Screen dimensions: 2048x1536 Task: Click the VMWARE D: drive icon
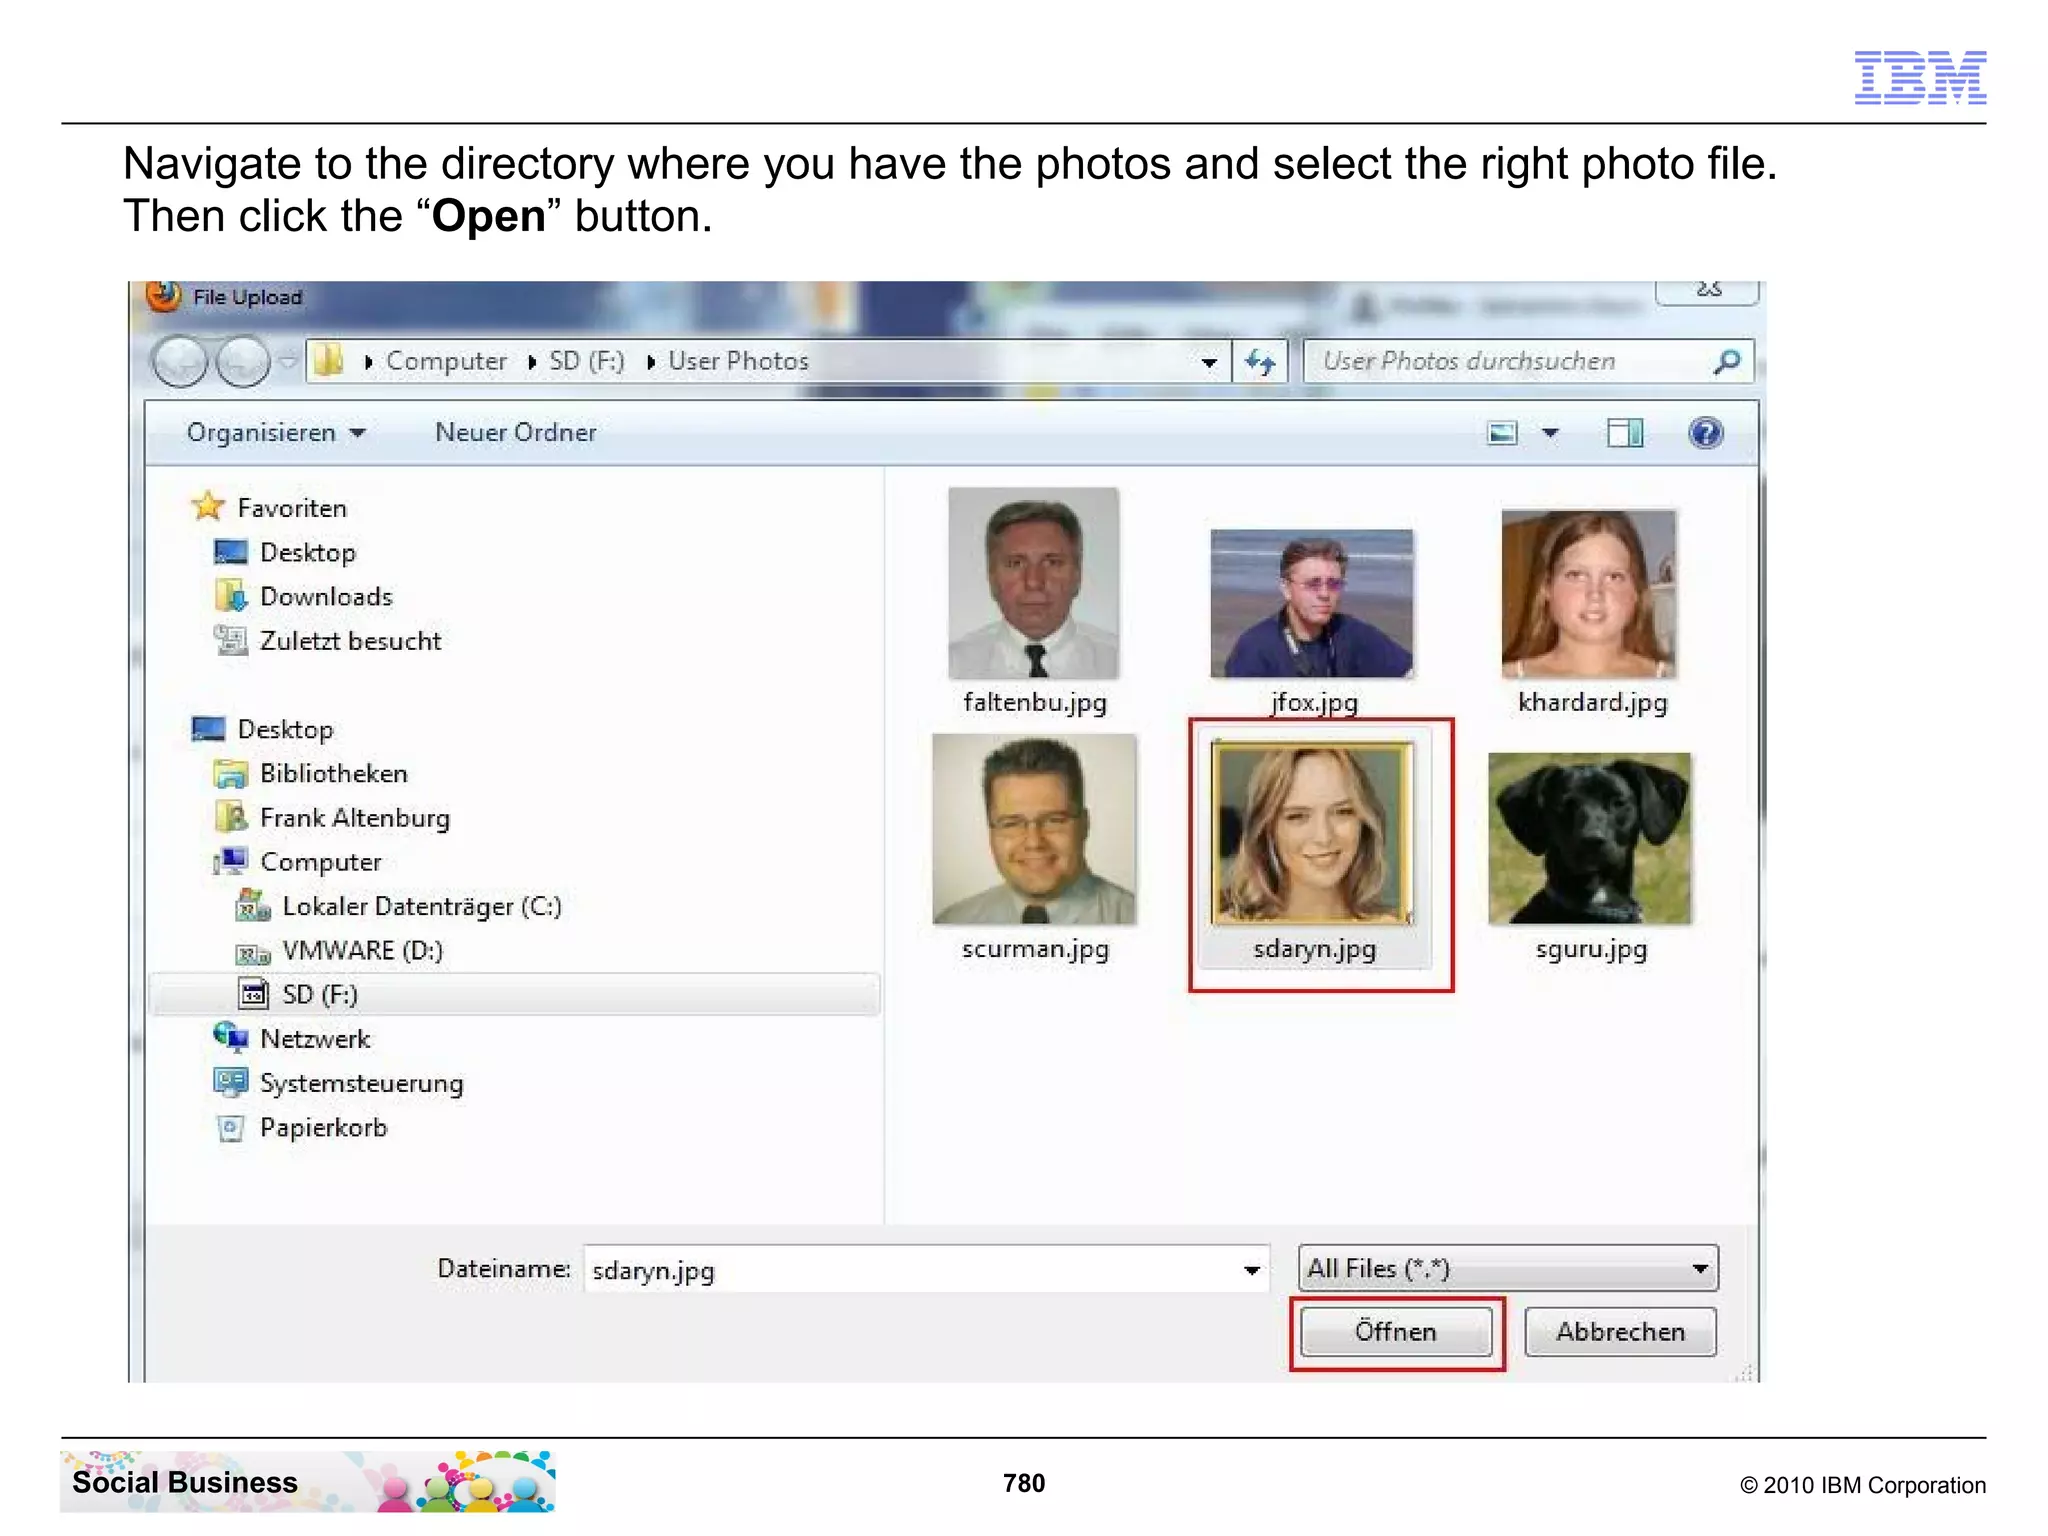[253, 954]
